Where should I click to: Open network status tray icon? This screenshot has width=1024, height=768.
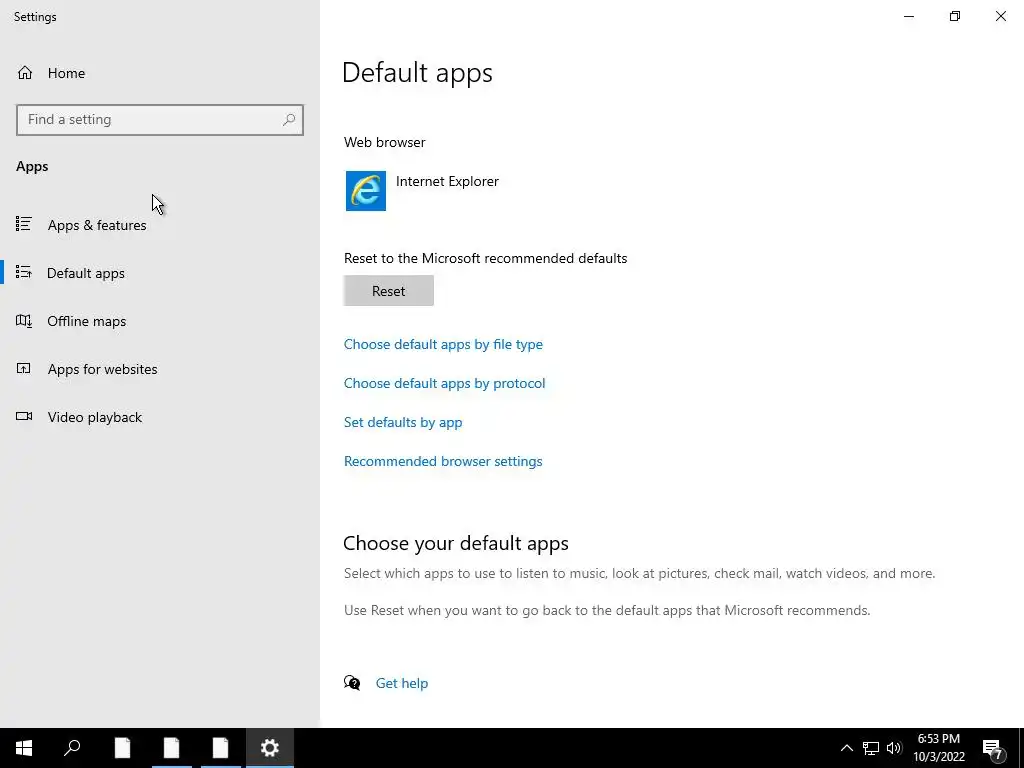(871, 748)
